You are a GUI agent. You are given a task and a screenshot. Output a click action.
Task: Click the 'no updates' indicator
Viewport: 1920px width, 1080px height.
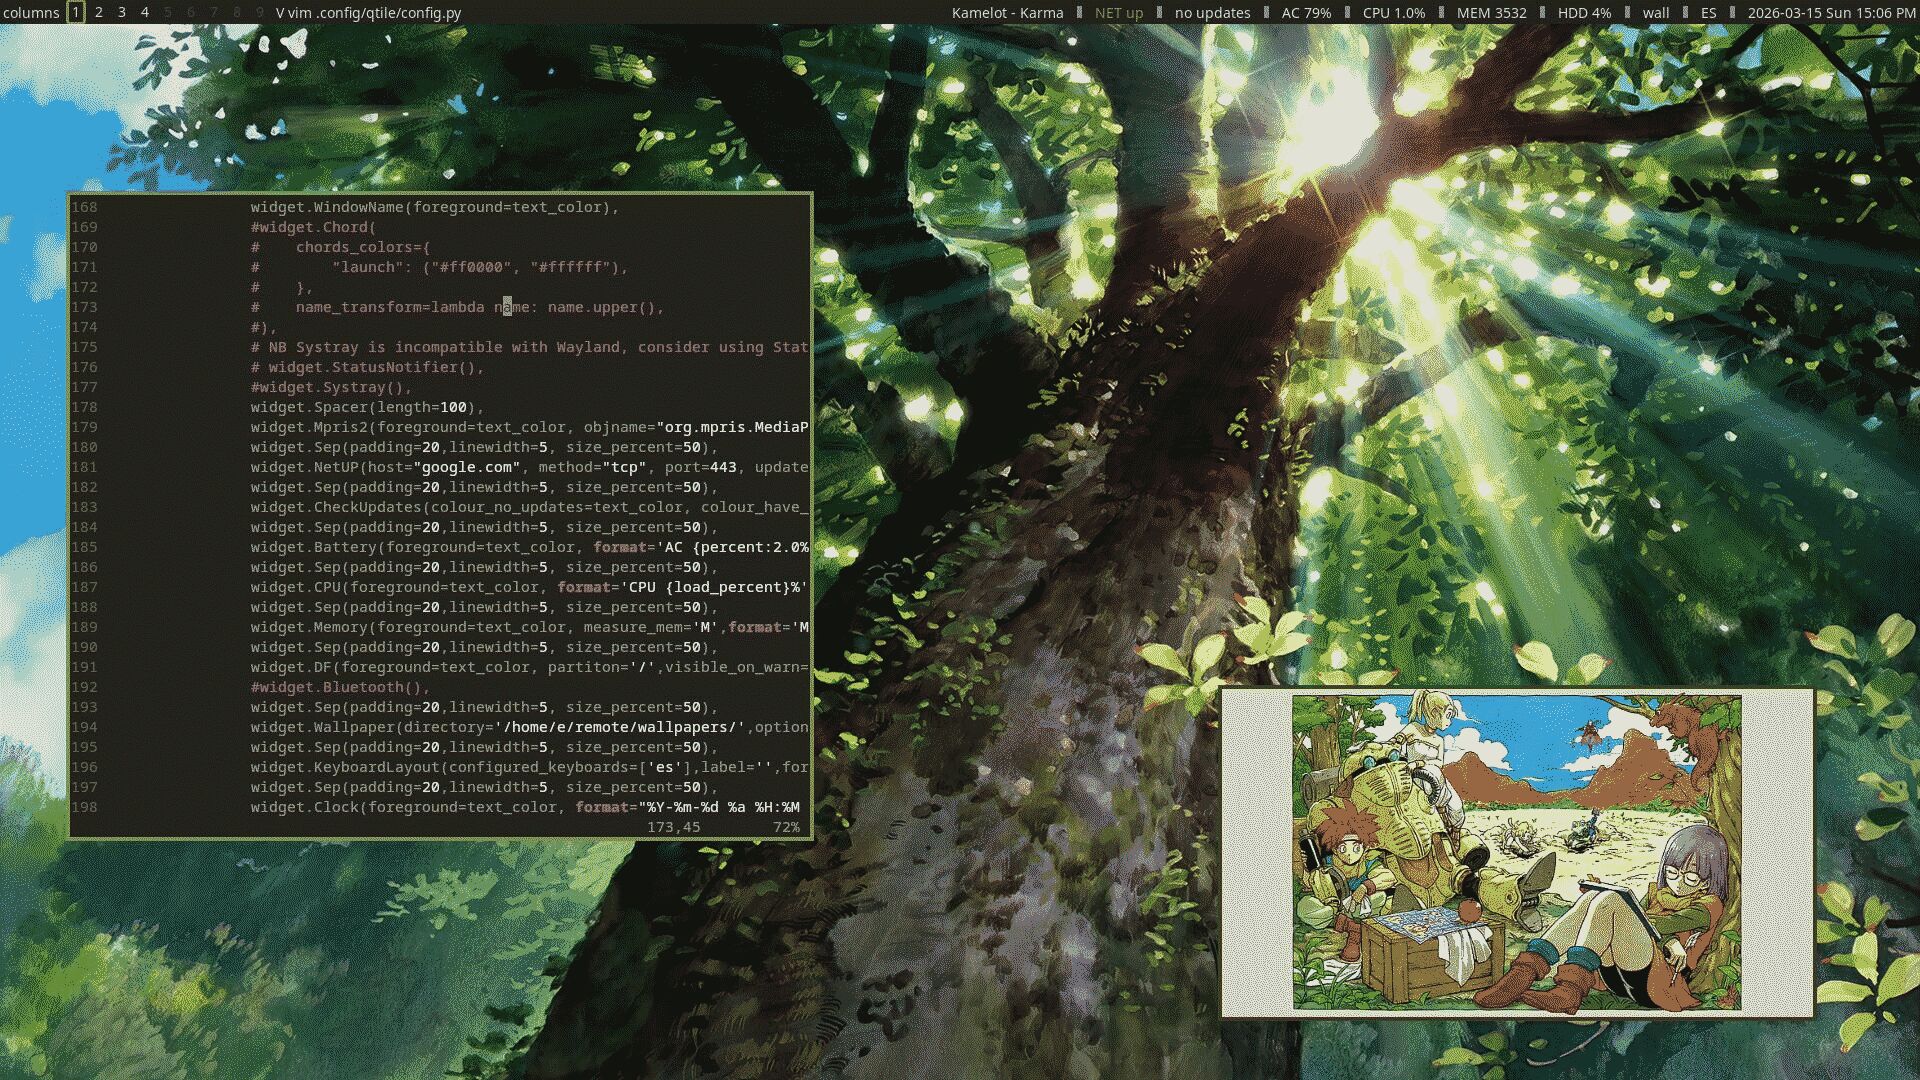1212,13
